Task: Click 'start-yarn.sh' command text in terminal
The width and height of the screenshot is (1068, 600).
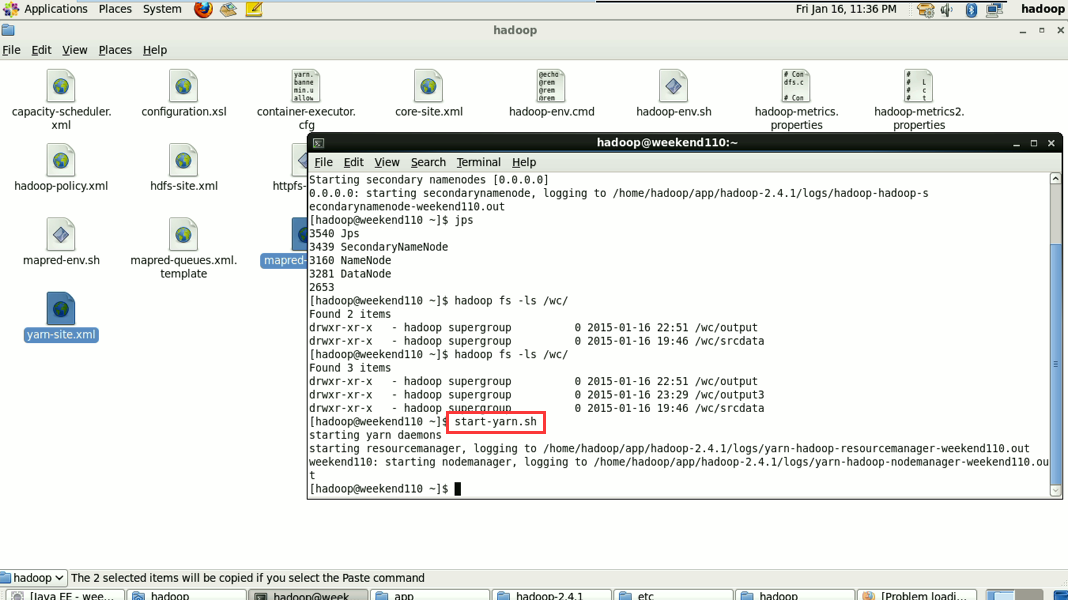Action: [496, 422]
